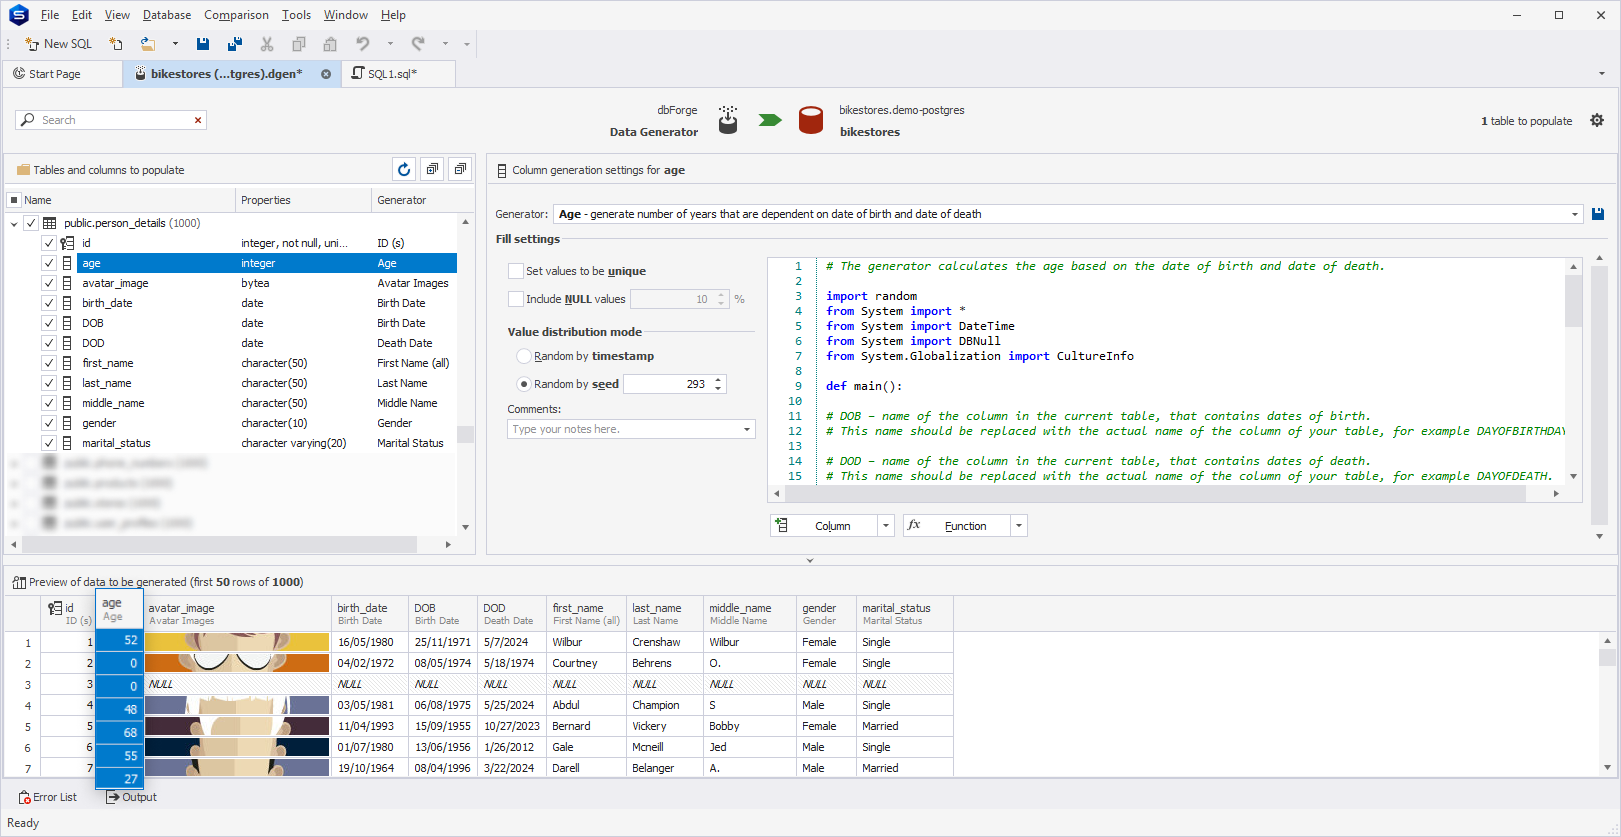Open the Error List panel

pyautogui.click(x=47, y=797)
